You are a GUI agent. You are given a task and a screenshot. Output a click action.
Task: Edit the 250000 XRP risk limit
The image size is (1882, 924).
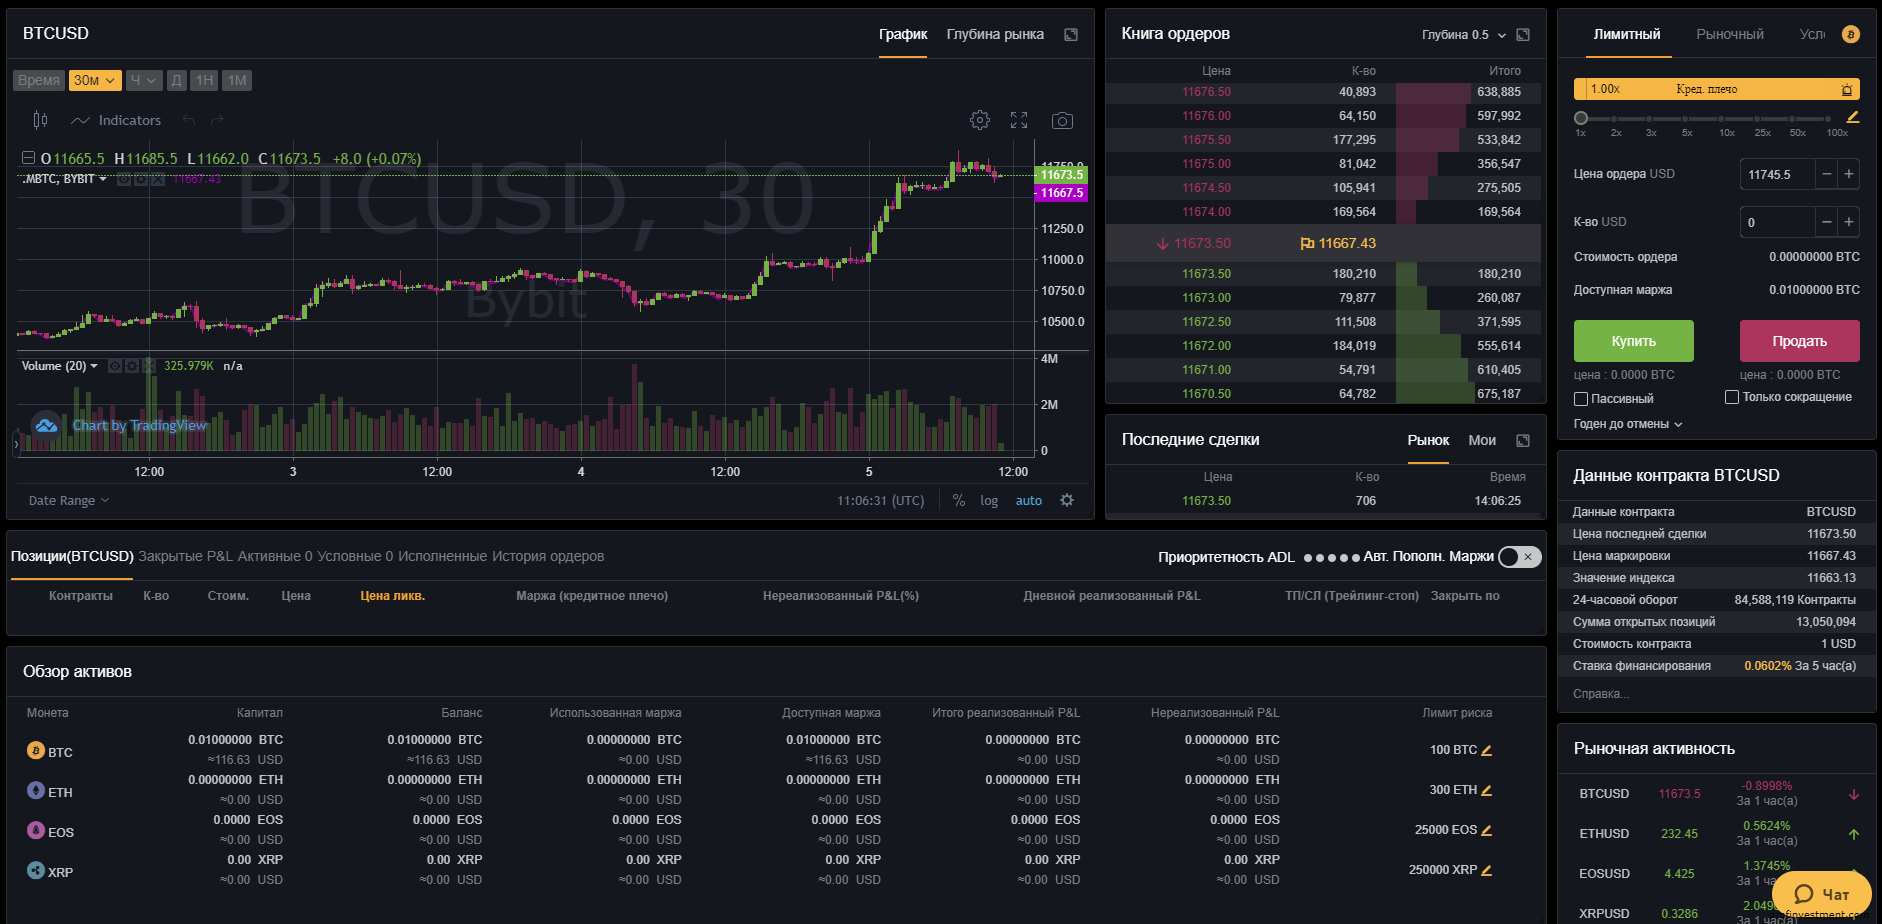1487,870
